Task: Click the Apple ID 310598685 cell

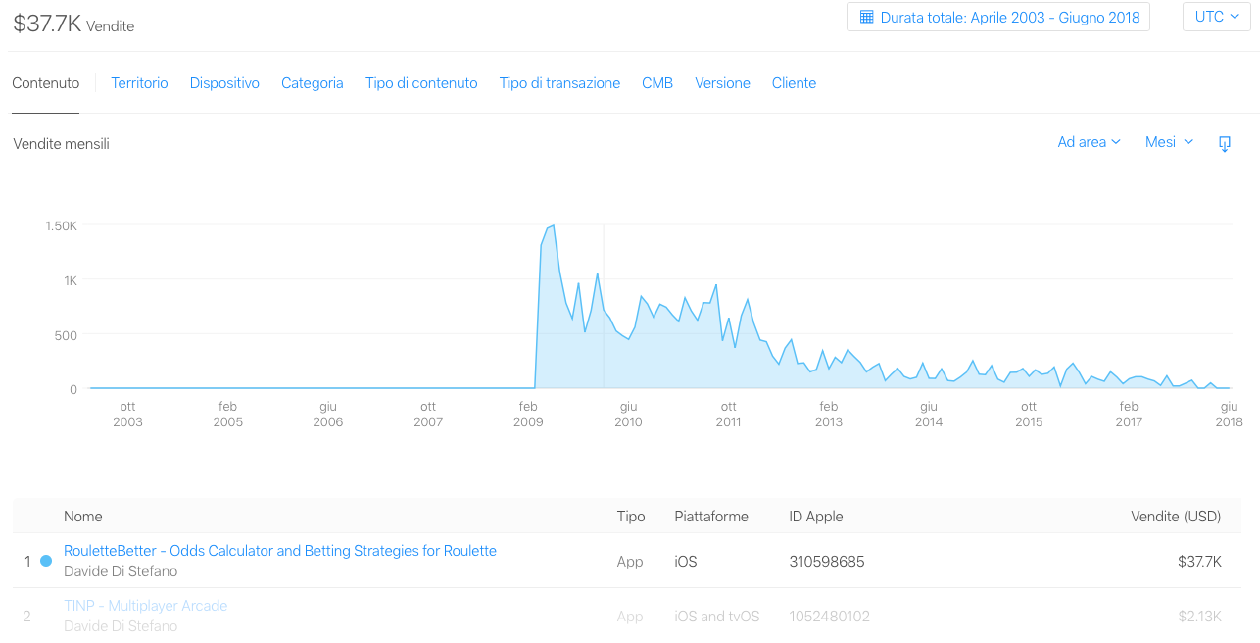Action: click(827, 562)
